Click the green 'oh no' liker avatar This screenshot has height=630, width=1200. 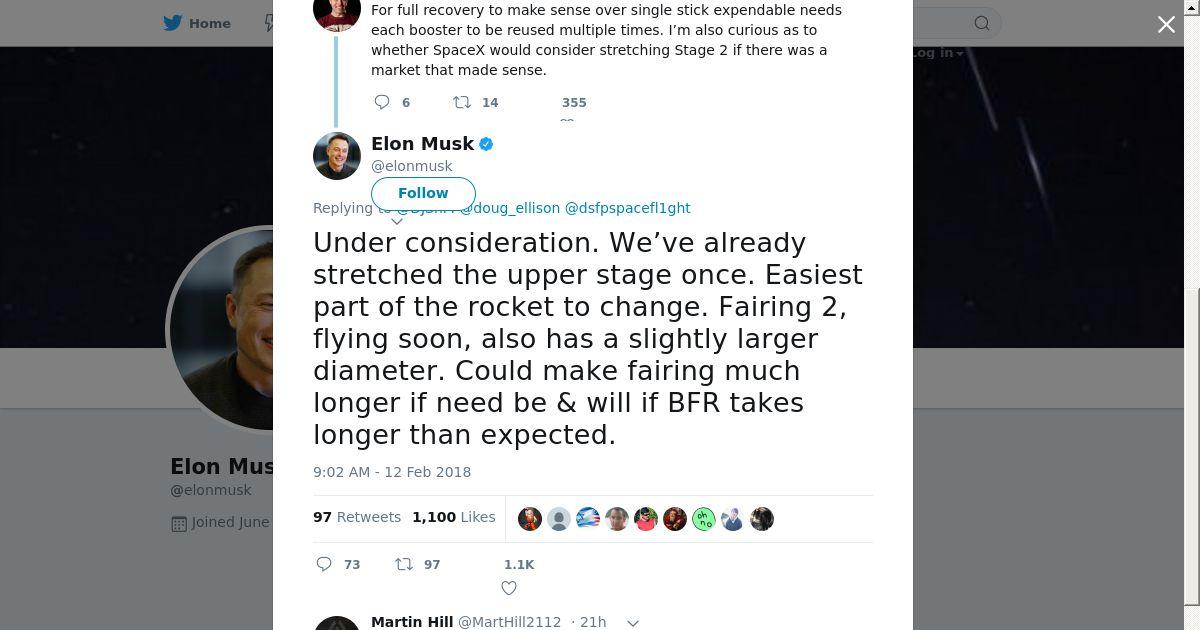704,519
